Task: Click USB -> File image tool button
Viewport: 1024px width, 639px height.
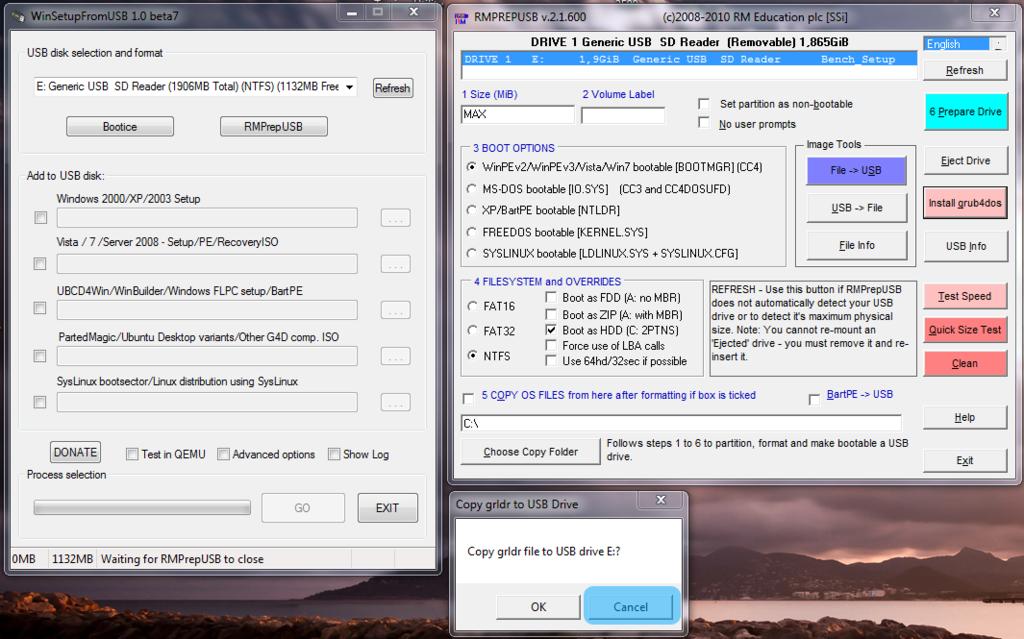Action: tap(856, 208)
